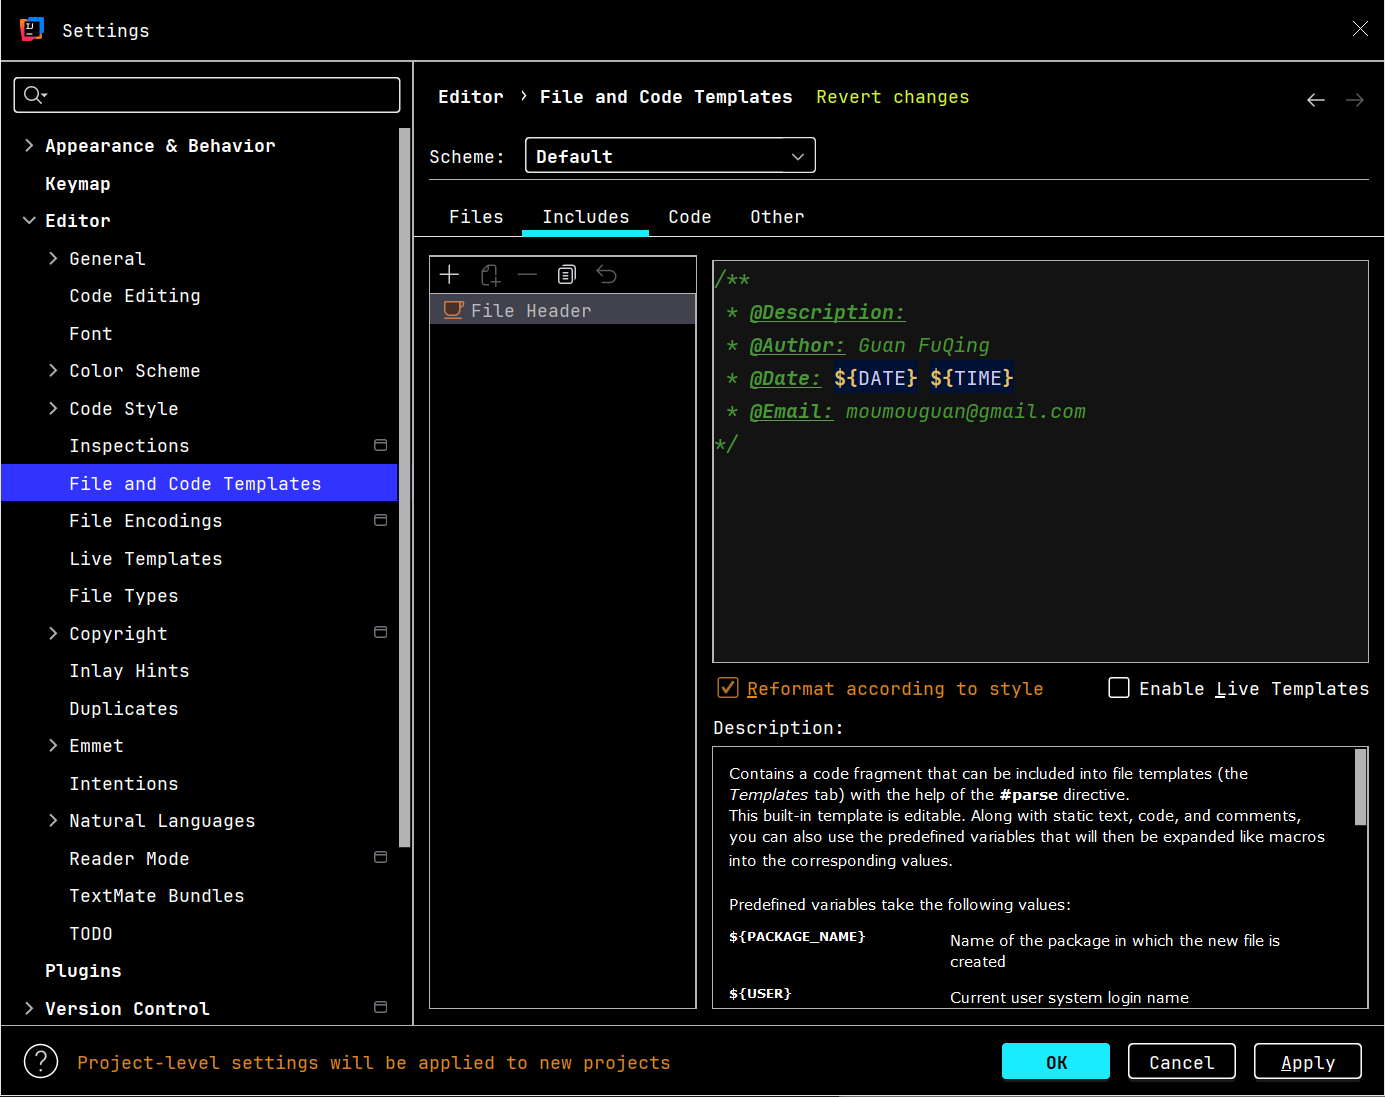Viewport: 1385px width, 1097px height.
Task: Click the description panel scrollbar
Action: (x=1360, y=788)
